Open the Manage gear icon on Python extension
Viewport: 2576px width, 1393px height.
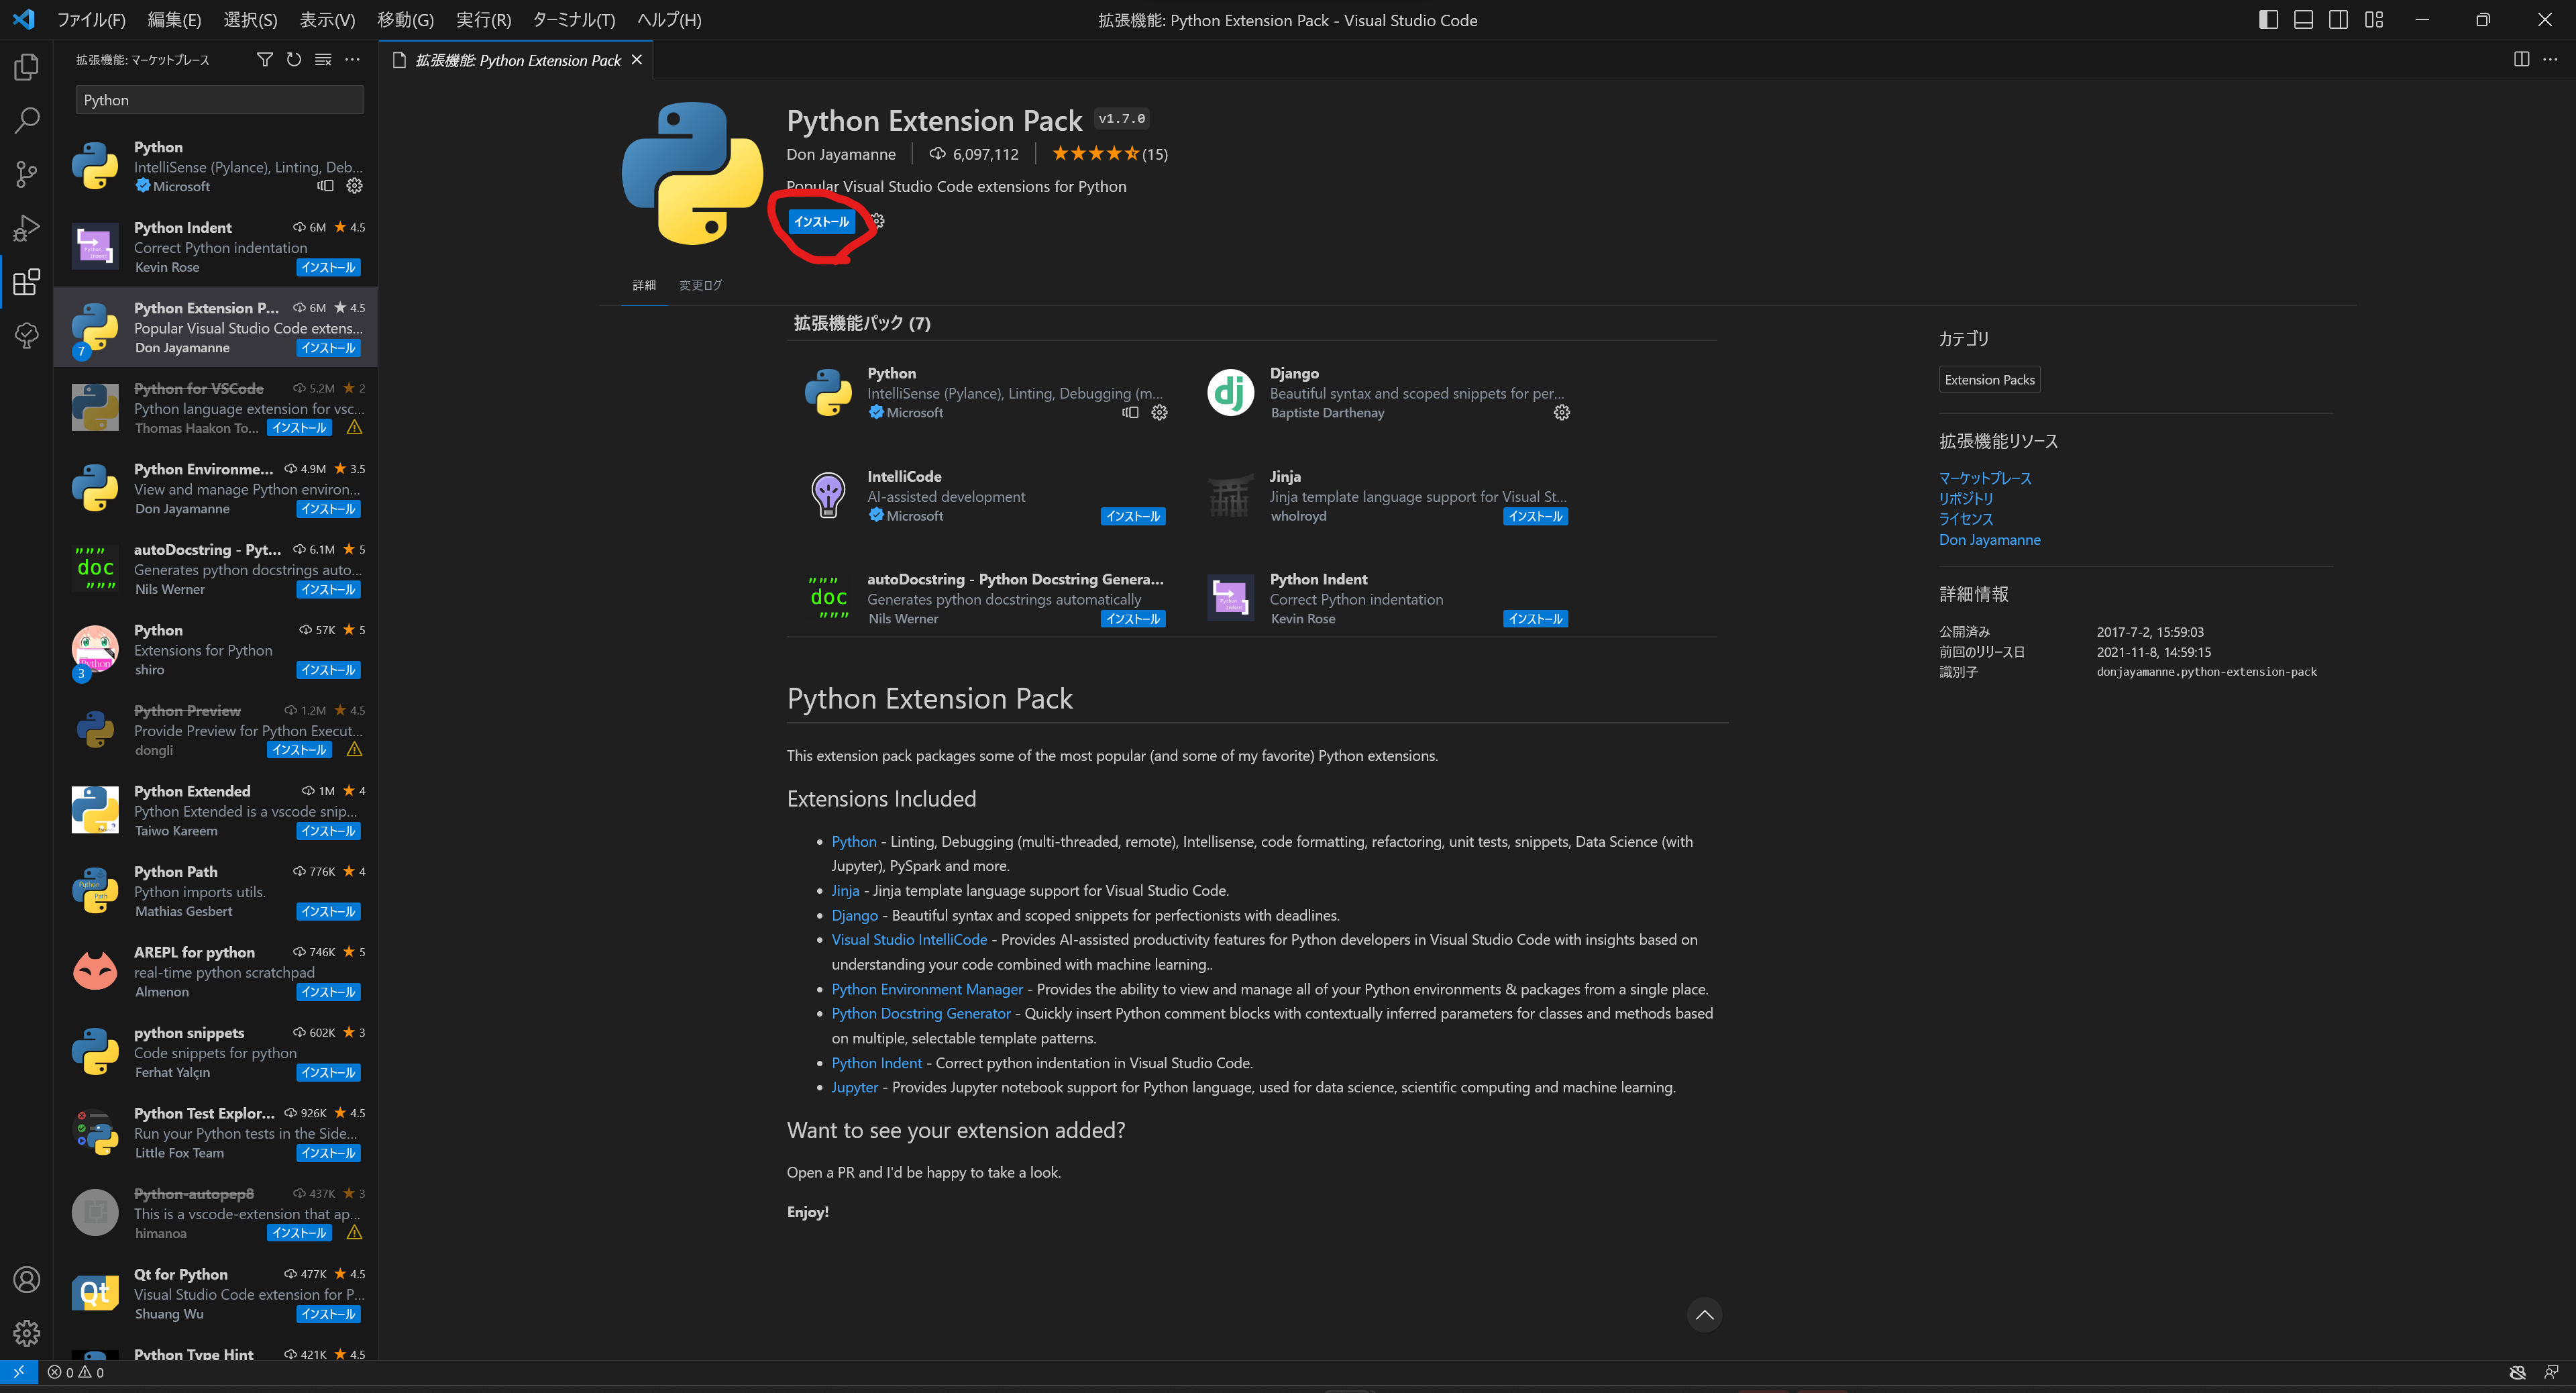[x=354, y=186]
